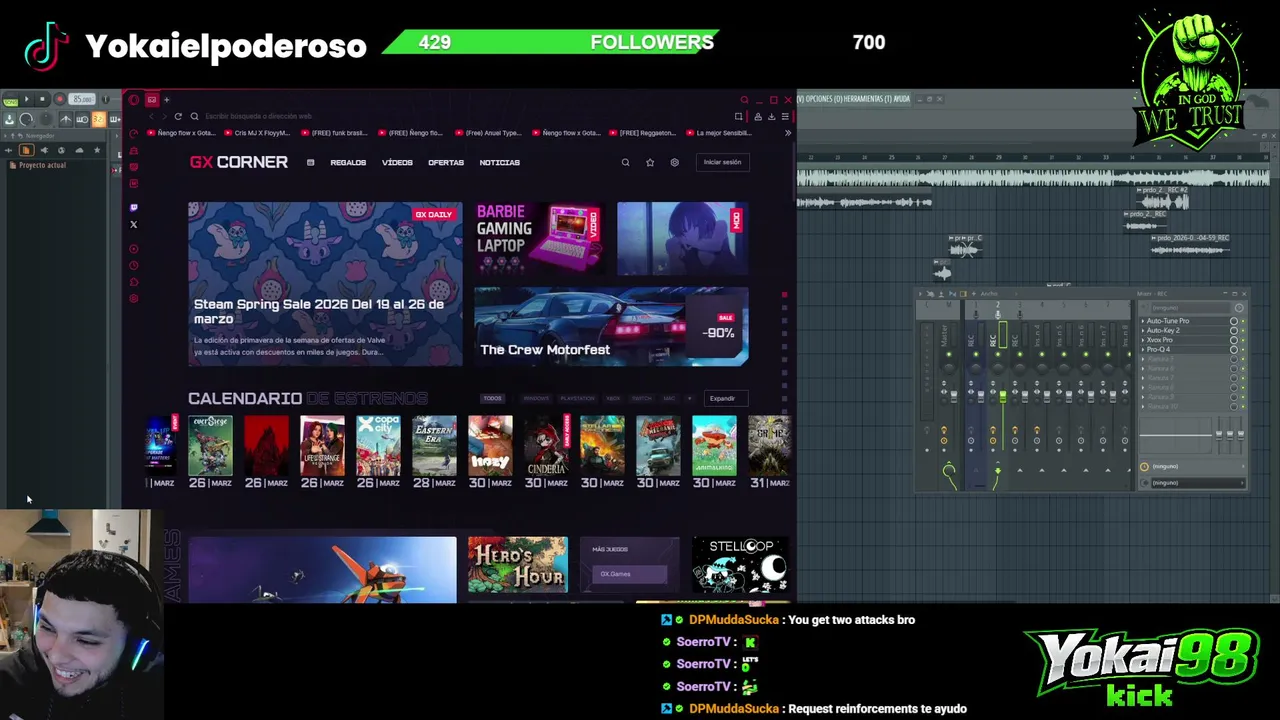Toggle FL Studio countdown before recording icon

[x=98, y=119]
